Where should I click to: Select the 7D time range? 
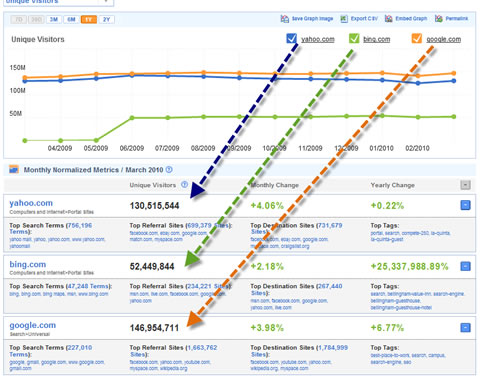[19, 20]
